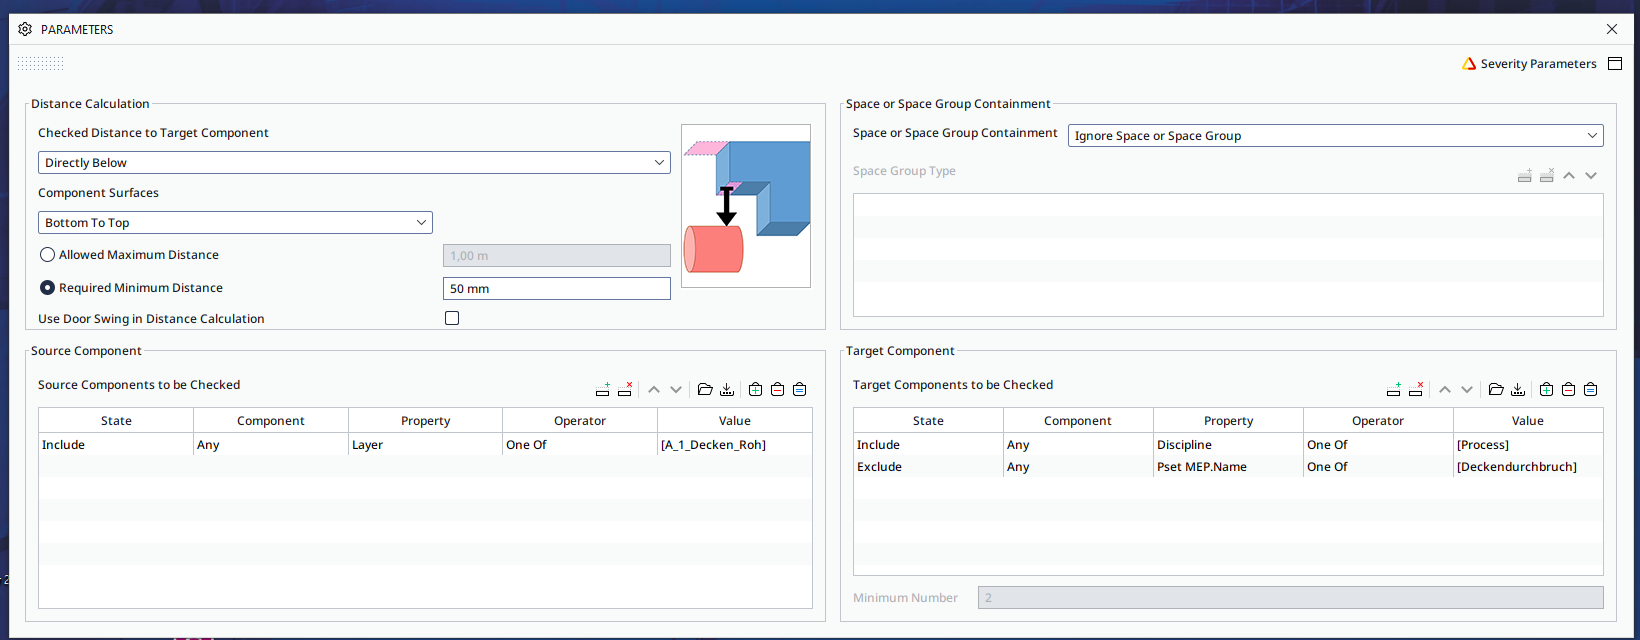The width and height of the screenshot is (1640, 640).
Task: Select Source table Property column header
Action: (425, 420)
